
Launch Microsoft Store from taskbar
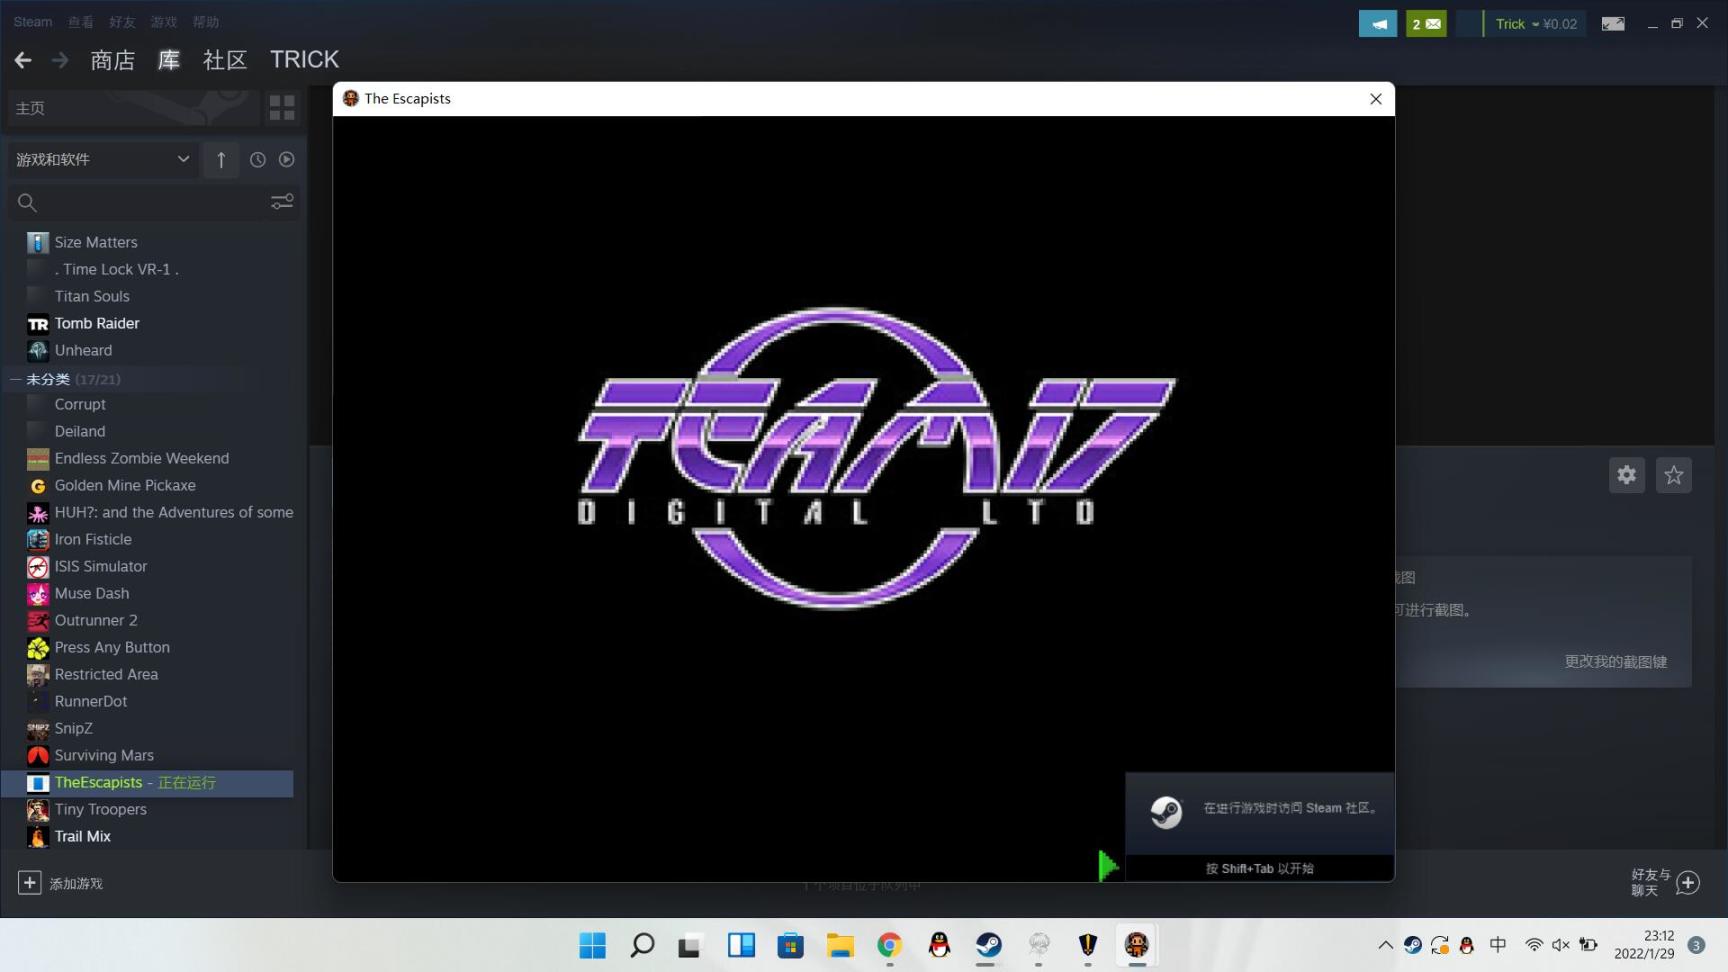(x=790, y=945)
